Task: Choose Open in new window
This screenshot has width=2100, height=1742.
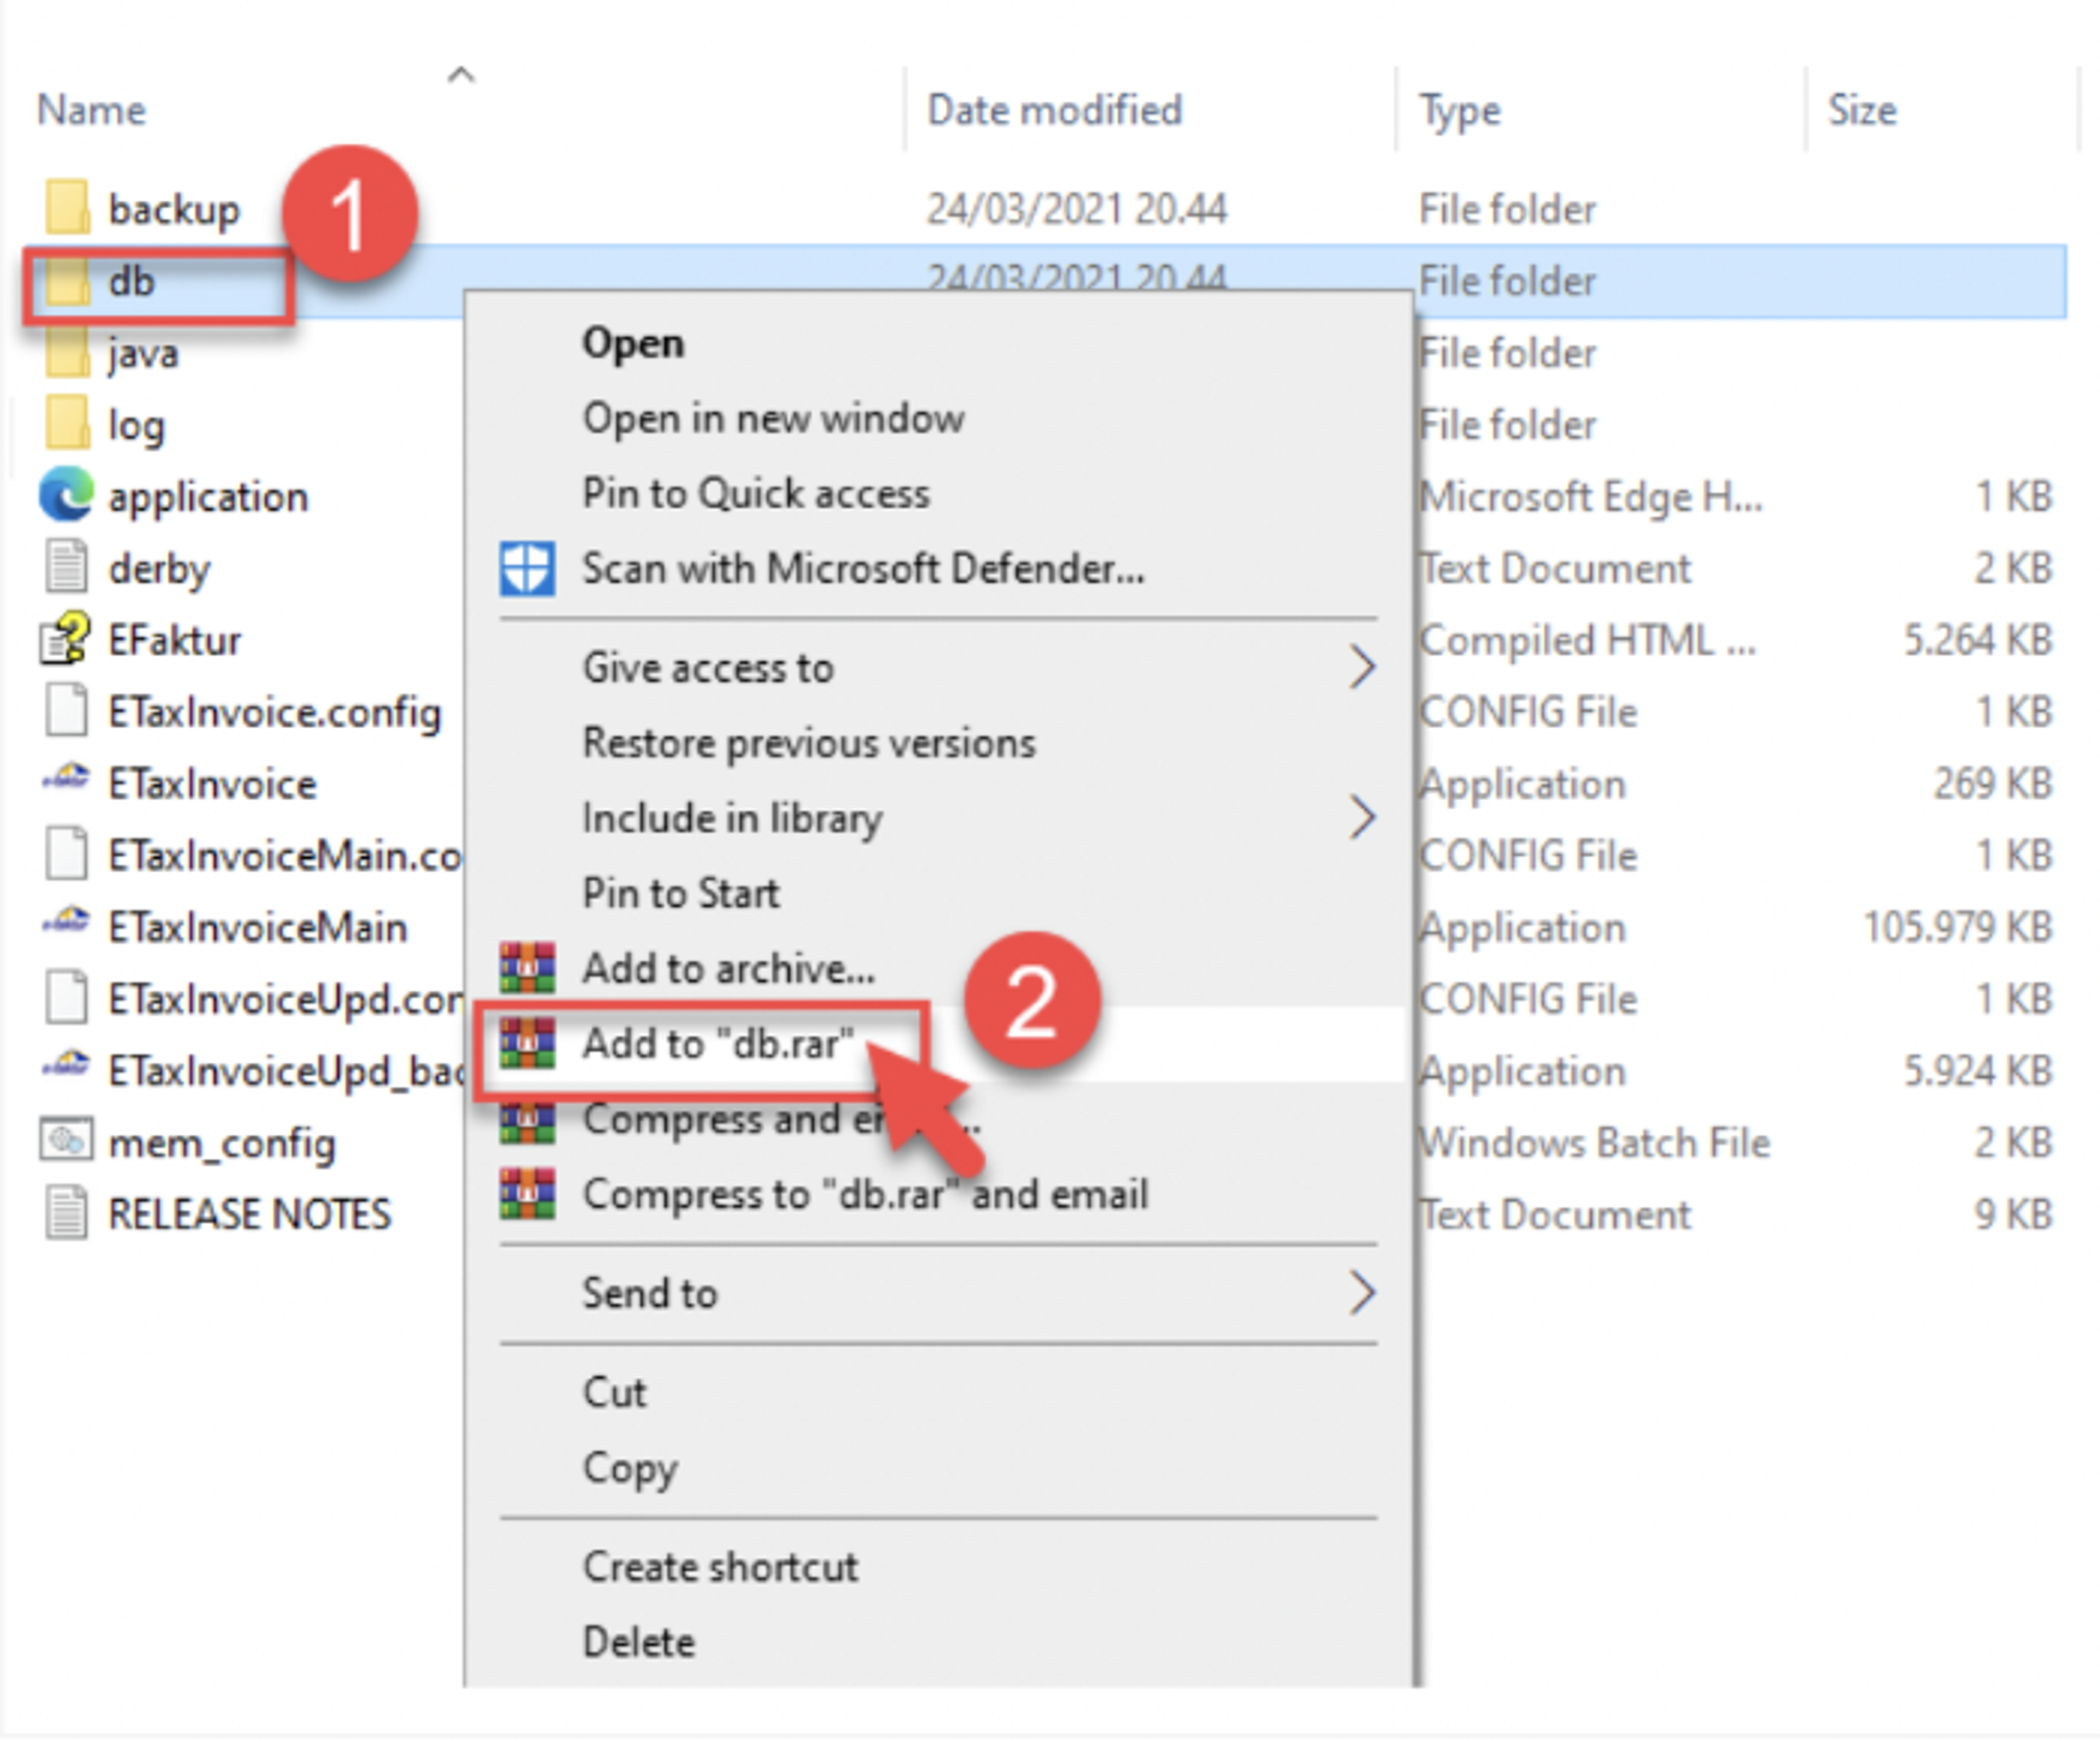Action: pyautogui.click(x=773, y=418)
